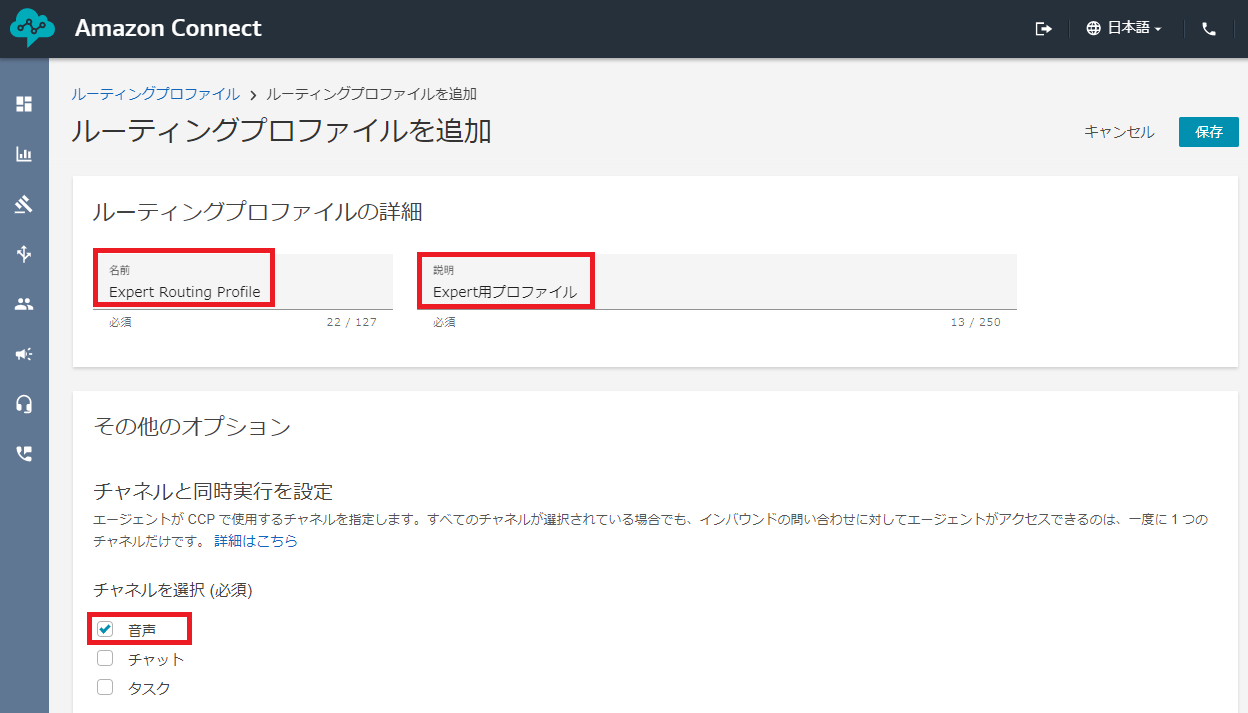Open the users icon in sidebar
The width and height of the screenshot is (1248, 713).
coord(24,304)
